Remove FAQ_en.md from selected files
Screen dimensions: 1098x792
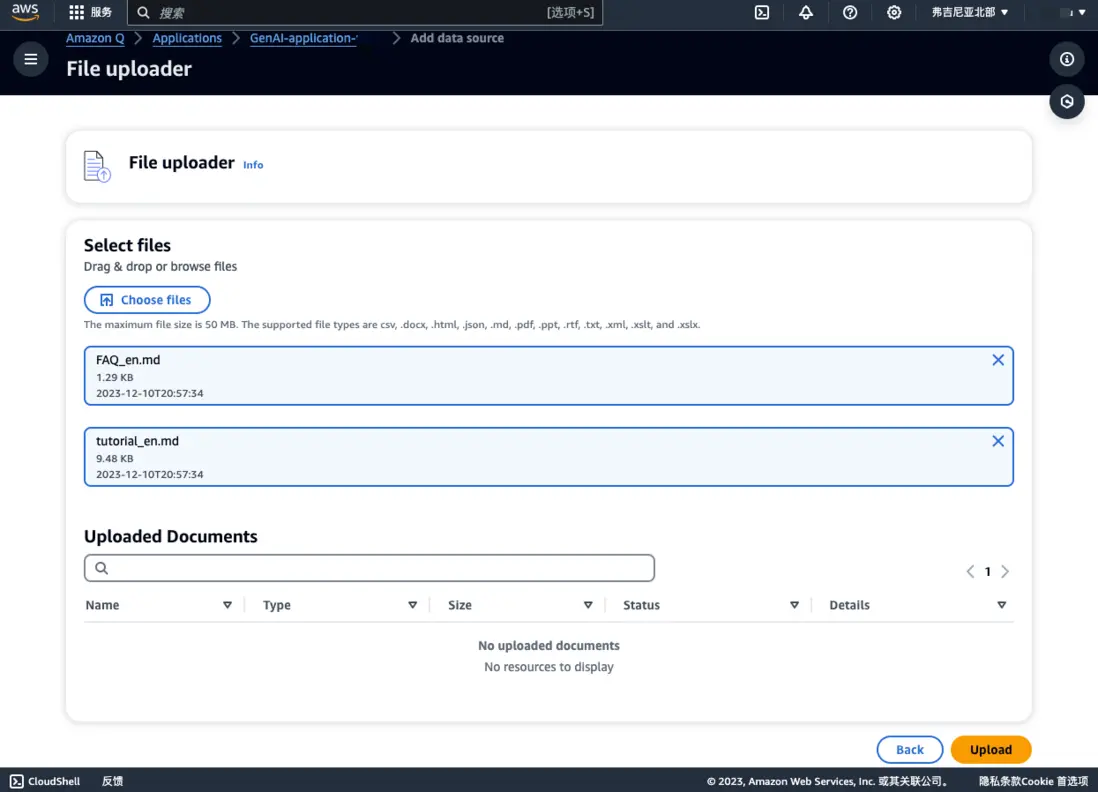click(998, 360)
